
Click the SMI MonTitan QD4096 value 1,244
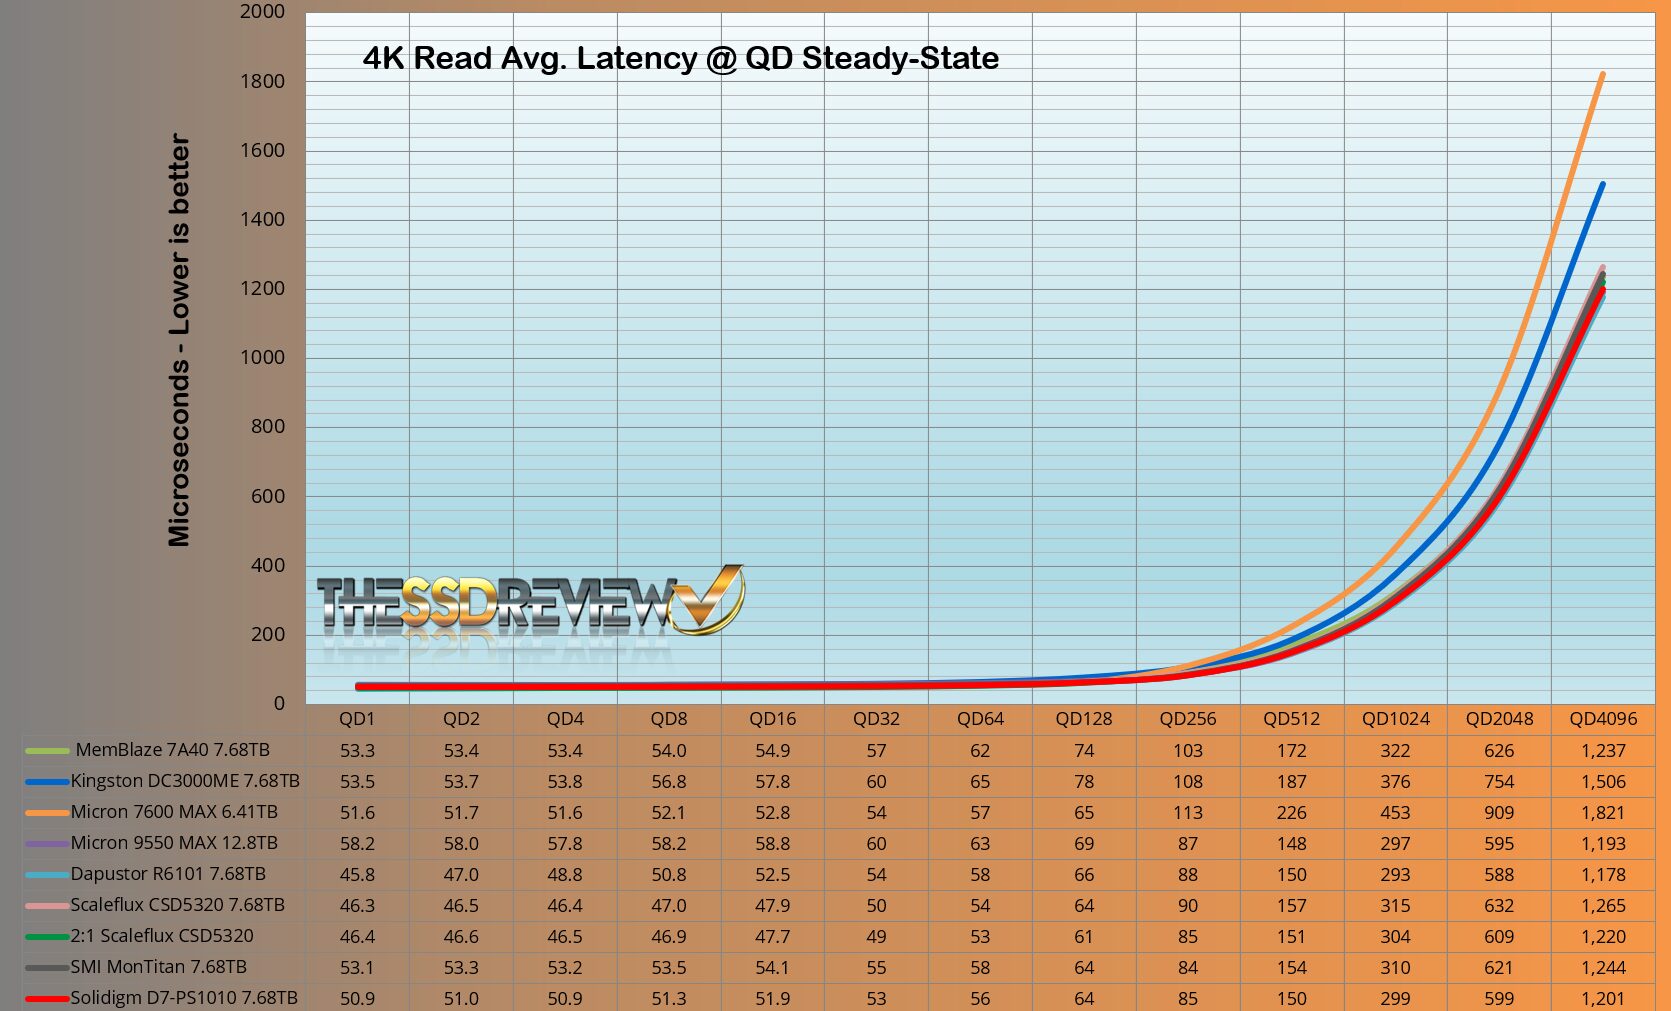(1604, 968)
